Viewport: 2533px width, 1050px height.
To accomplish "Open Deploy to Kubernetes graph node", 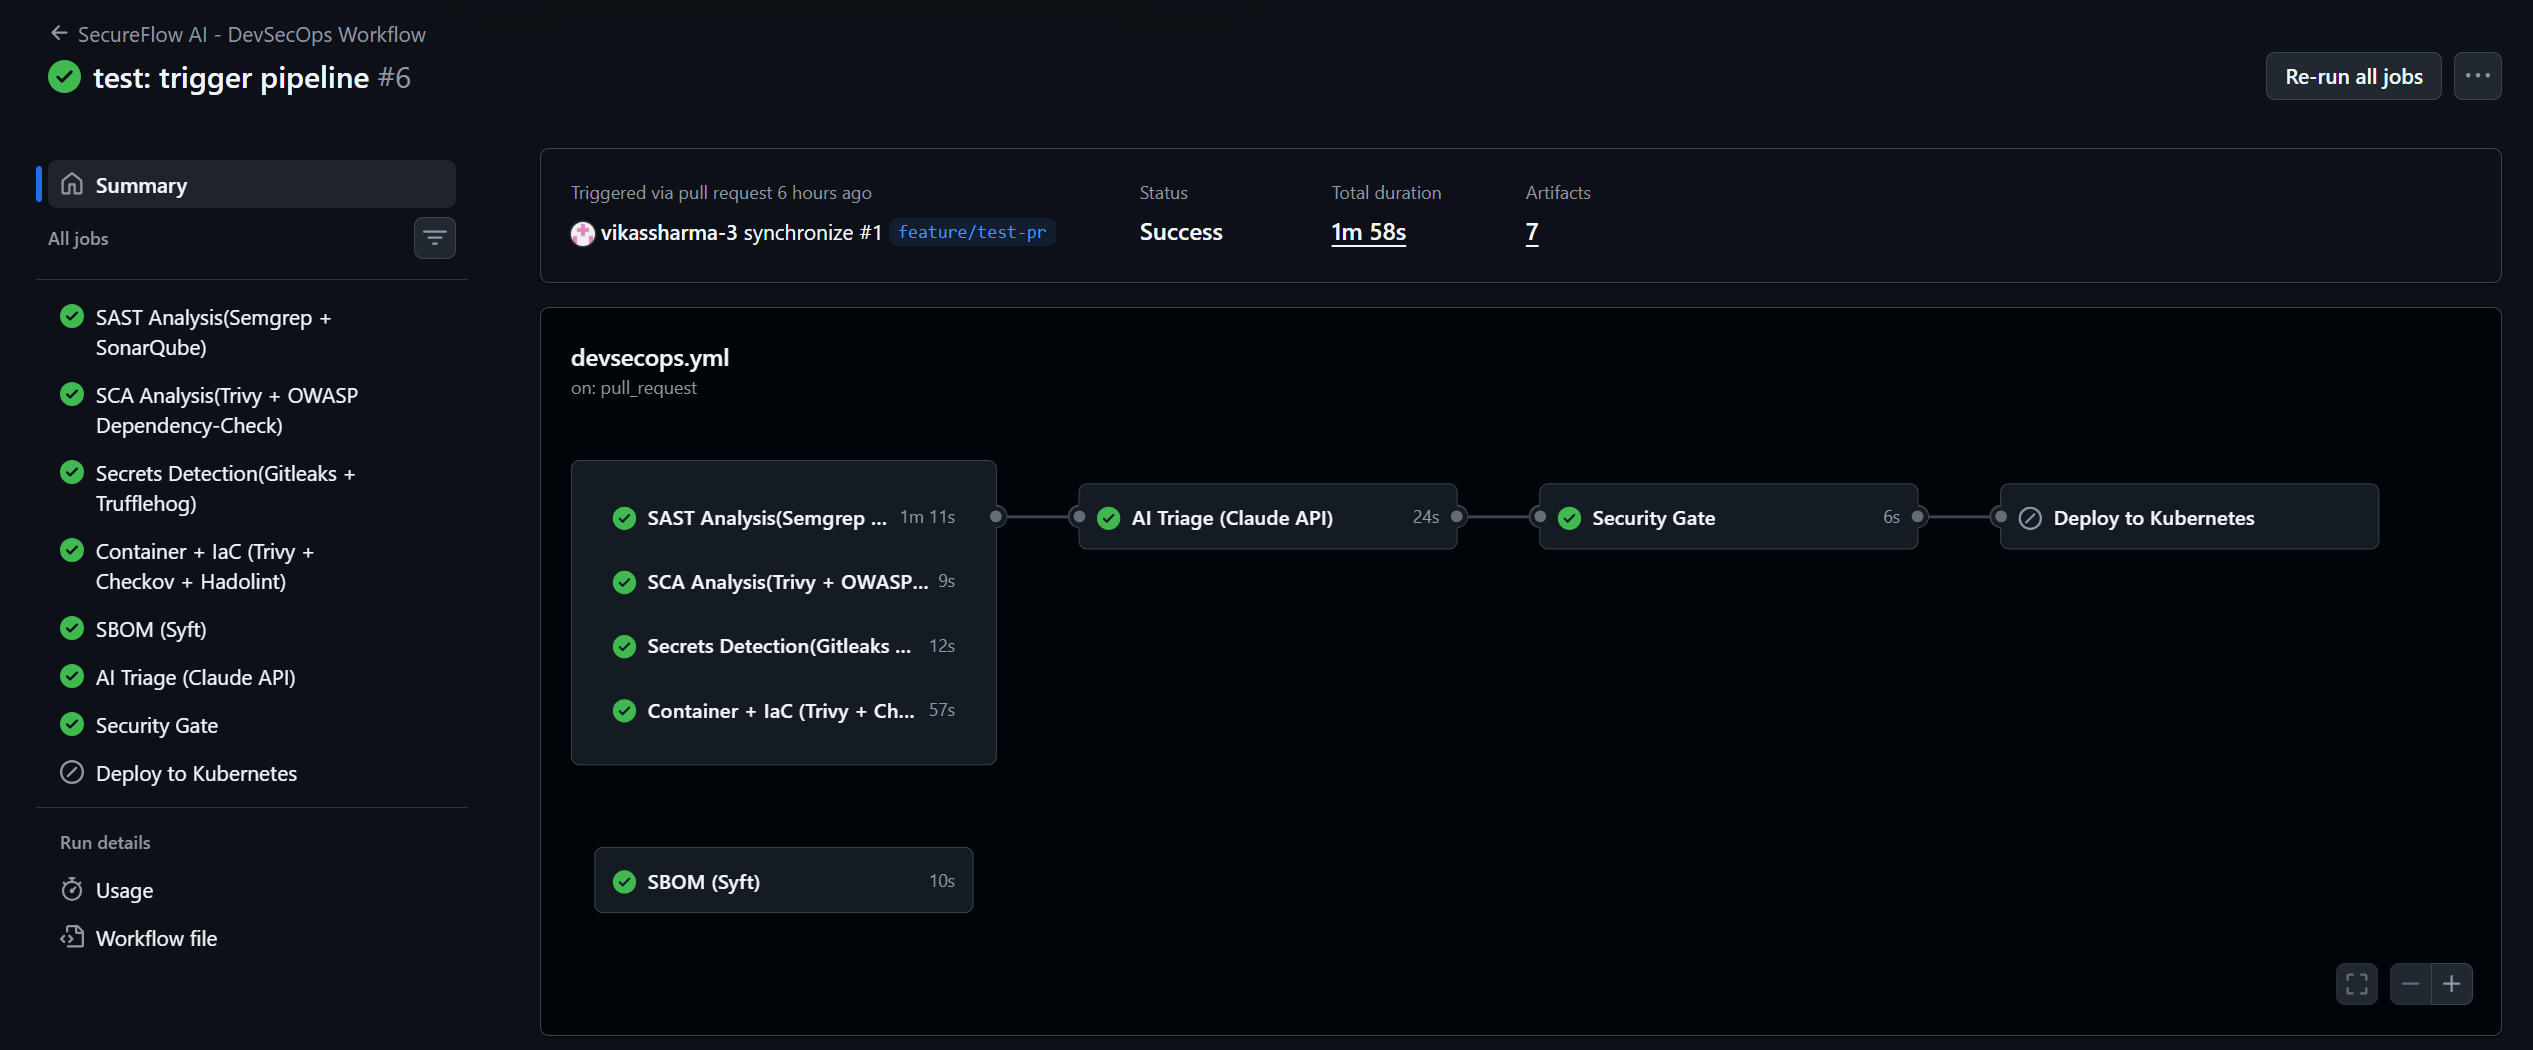I will pyautogui.click(x=2189, y=517).
